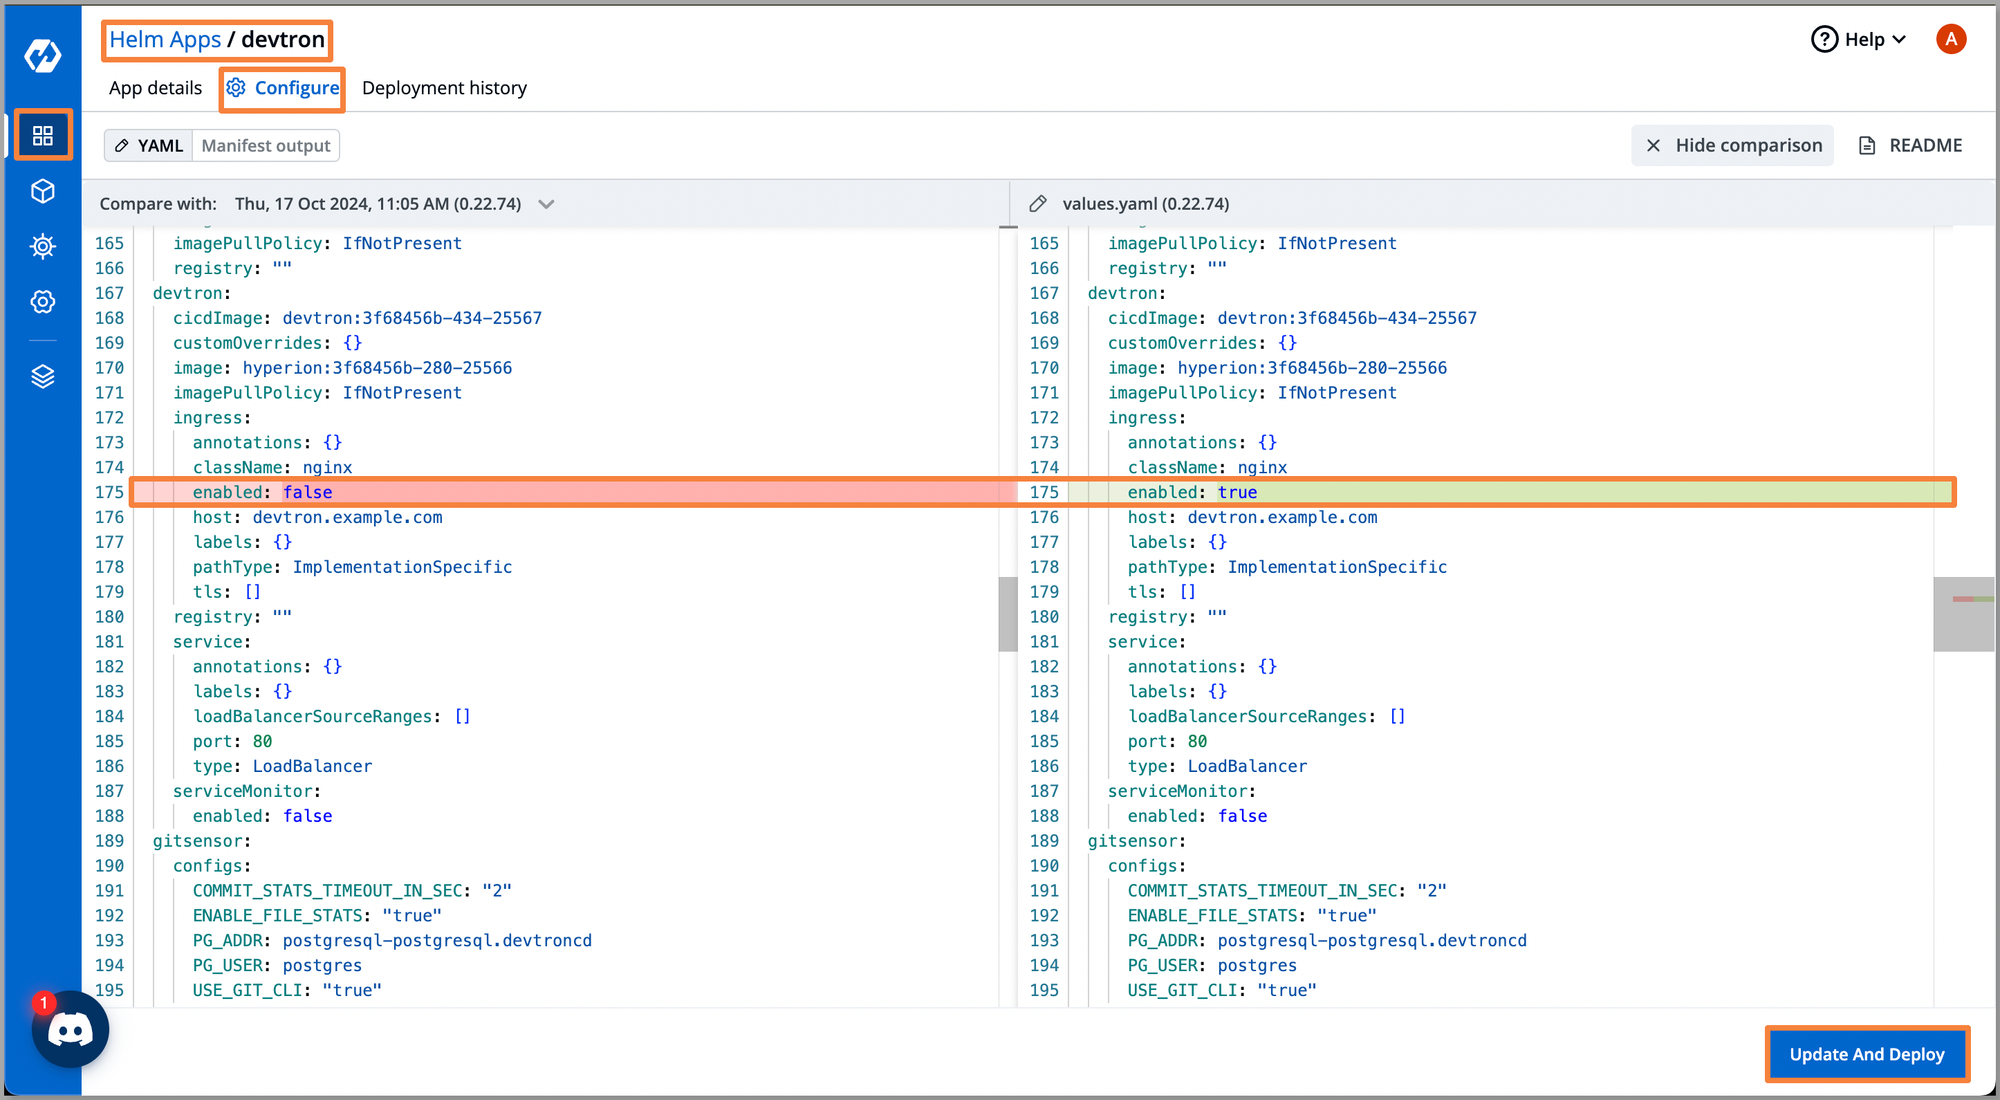Click left pane 'ingress:' line 172

click(x=212, y=418)
